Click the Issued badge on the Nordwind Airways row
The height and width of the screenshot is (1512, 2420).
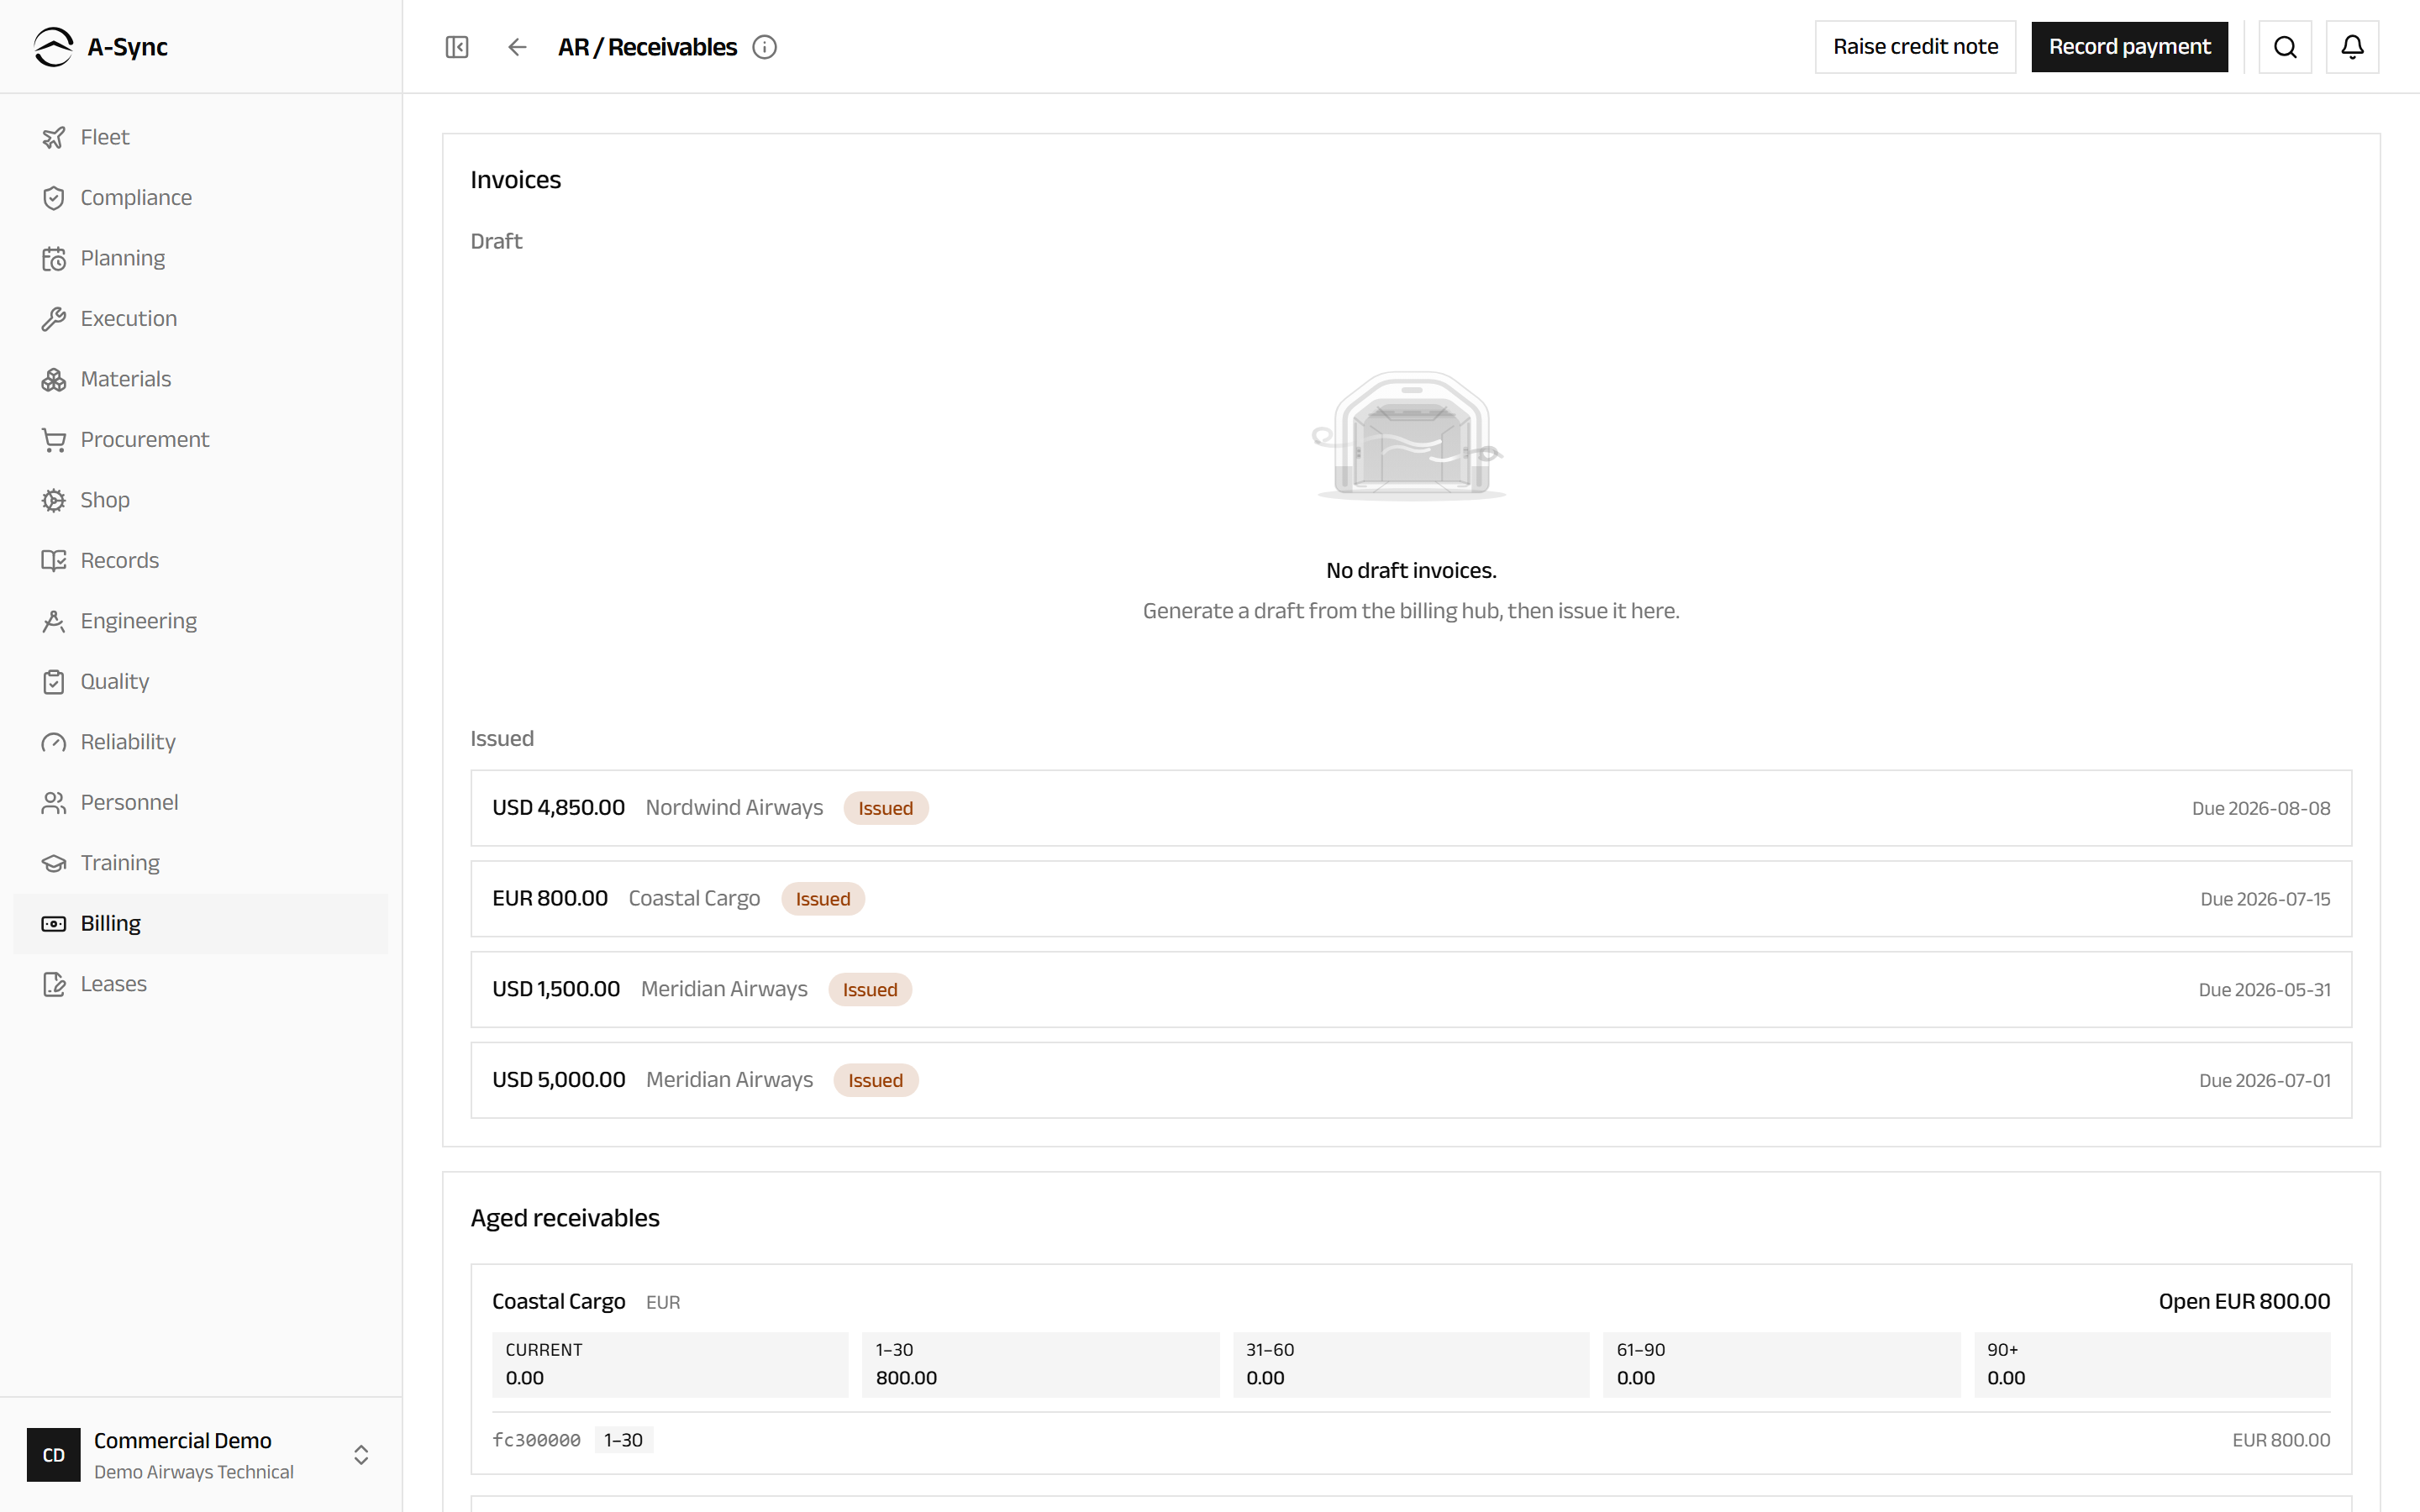[885, 808]
